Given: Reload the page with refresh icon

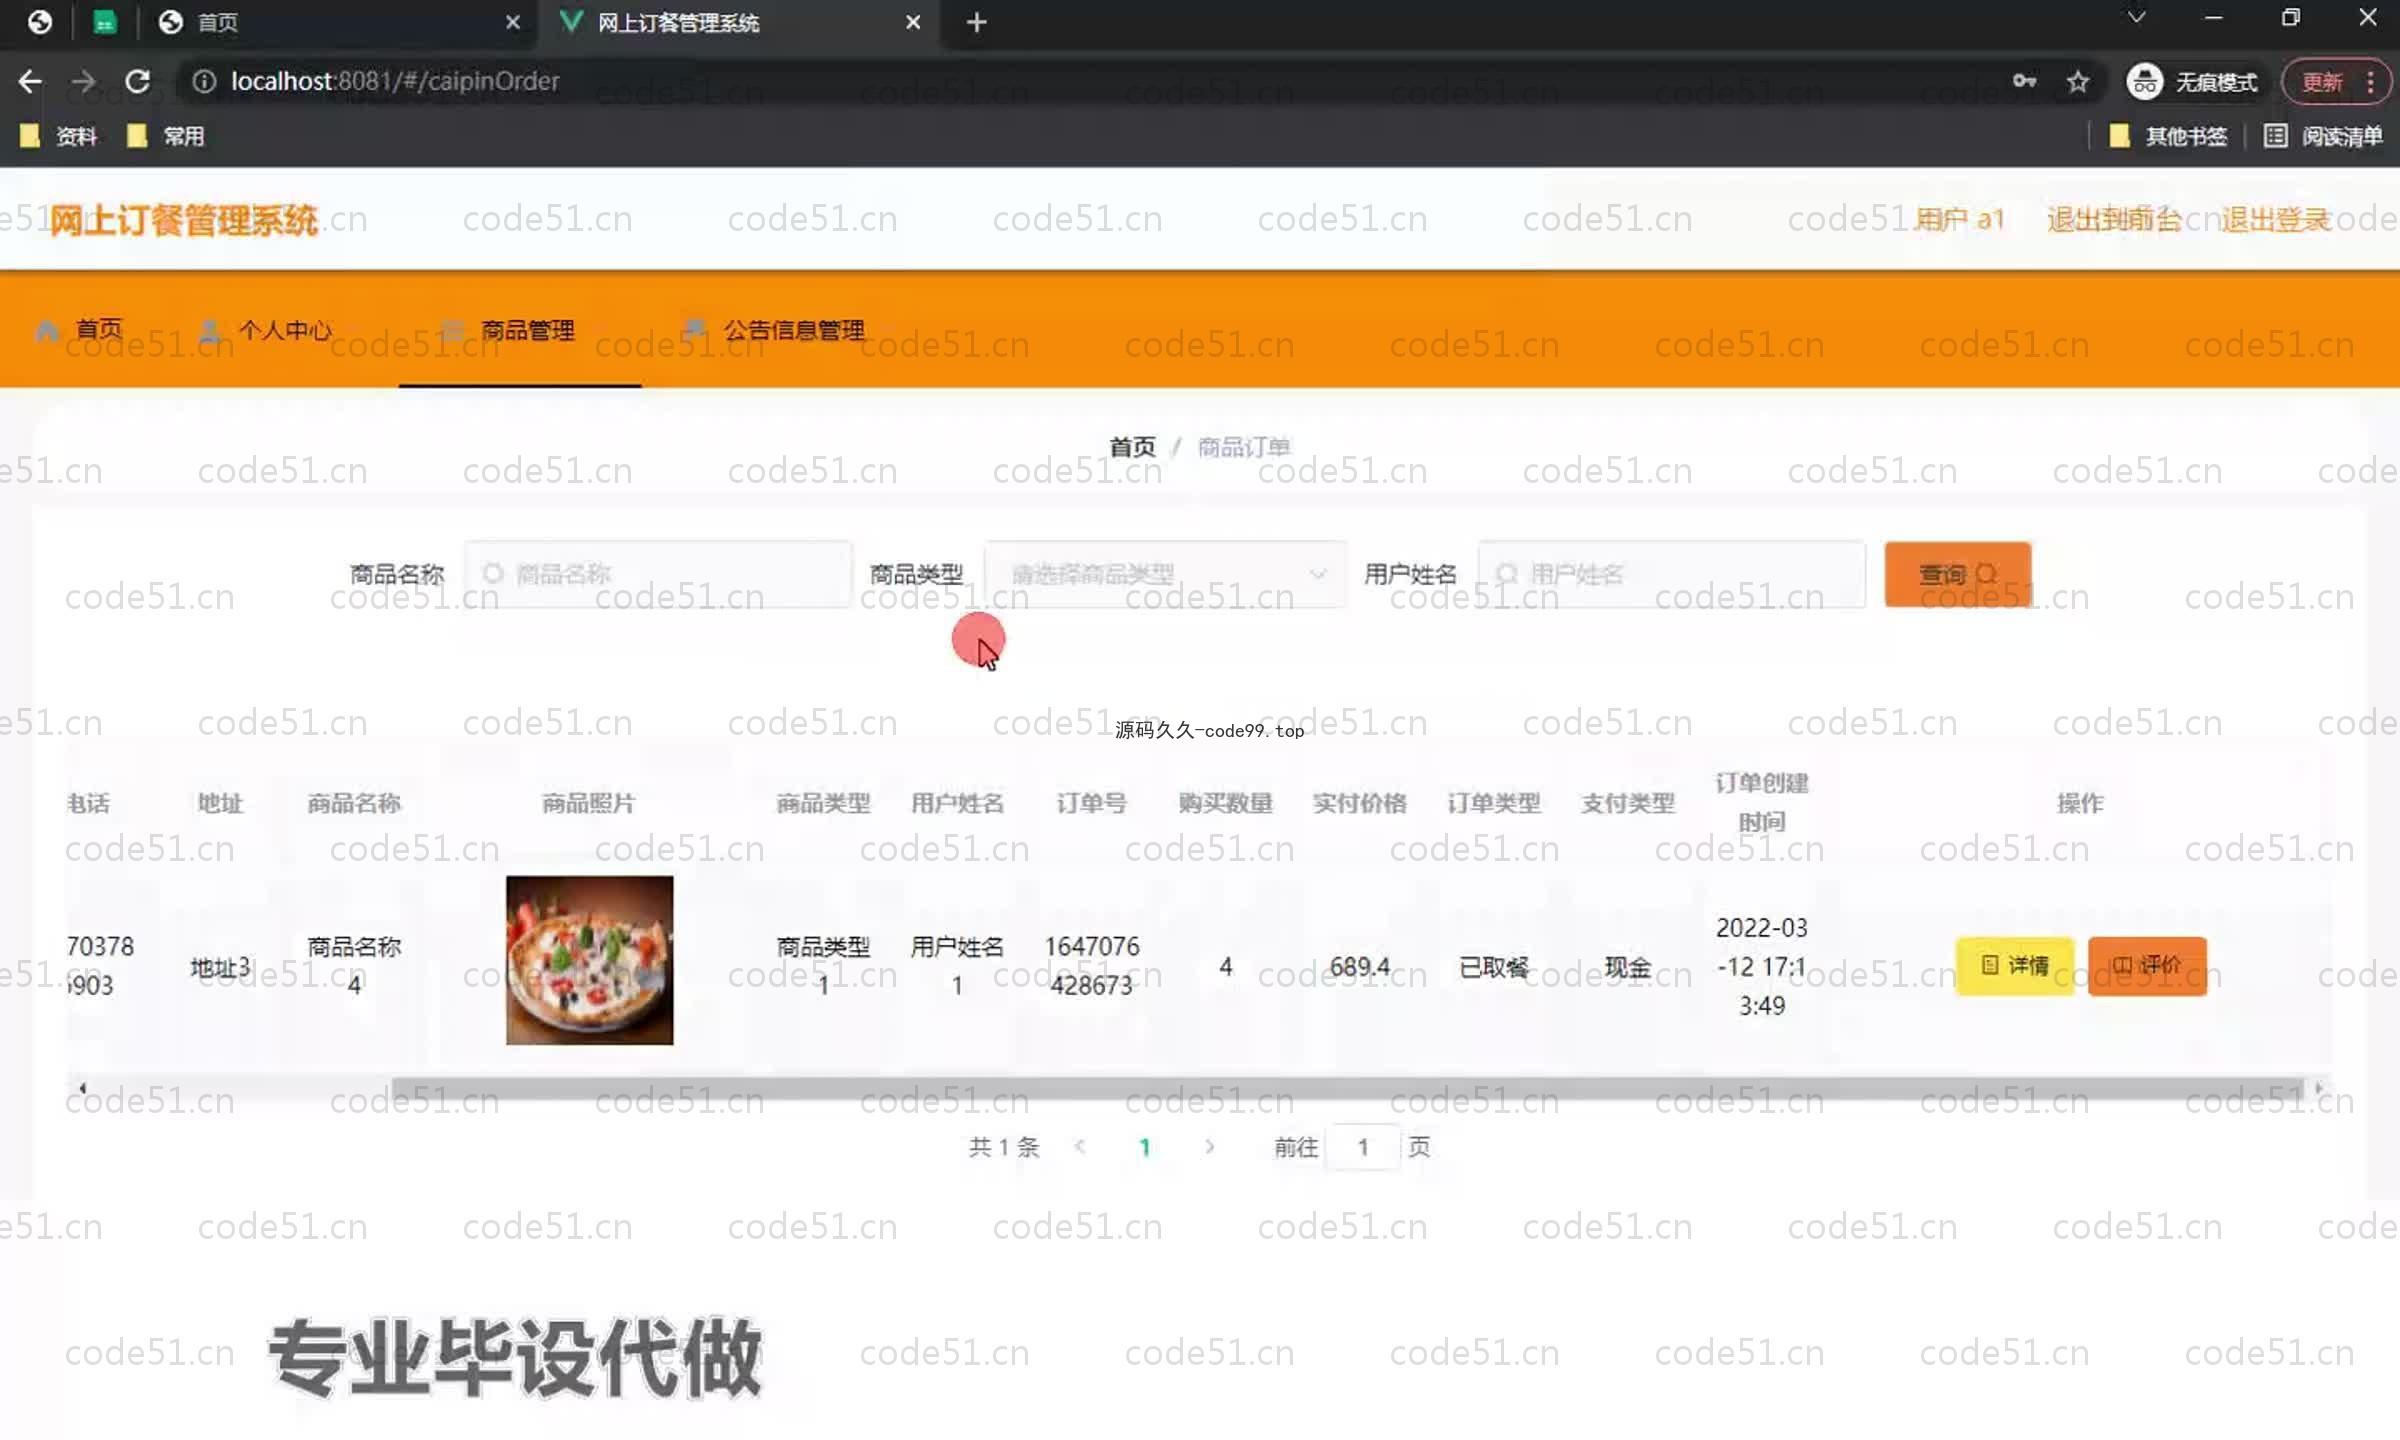Looking at the screenshot, I should 138,81.
